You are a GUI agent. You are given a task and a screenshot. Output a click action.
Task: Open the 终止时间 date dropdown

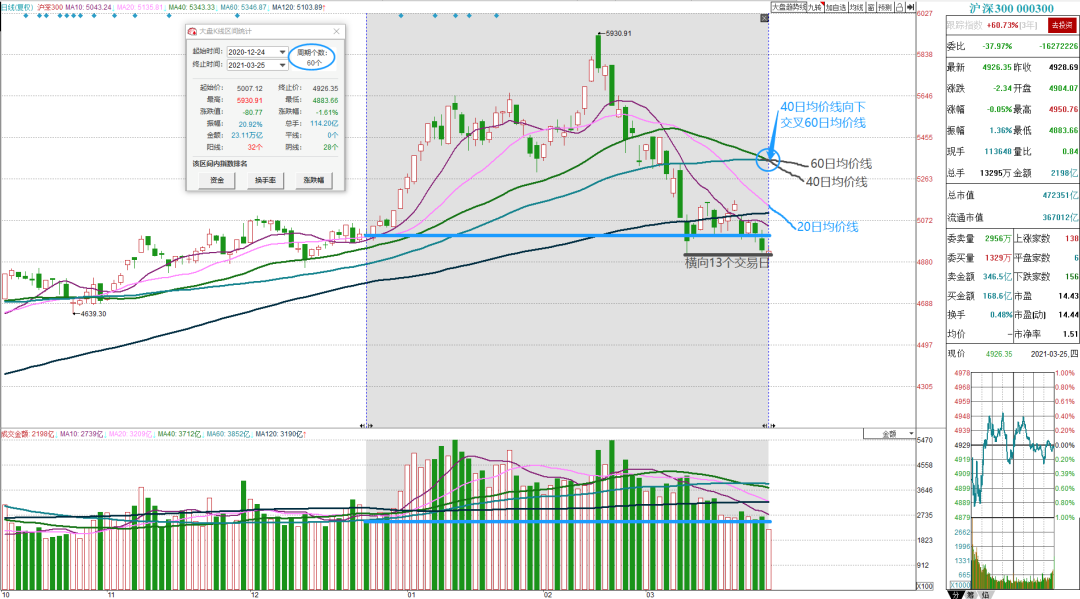282,65
